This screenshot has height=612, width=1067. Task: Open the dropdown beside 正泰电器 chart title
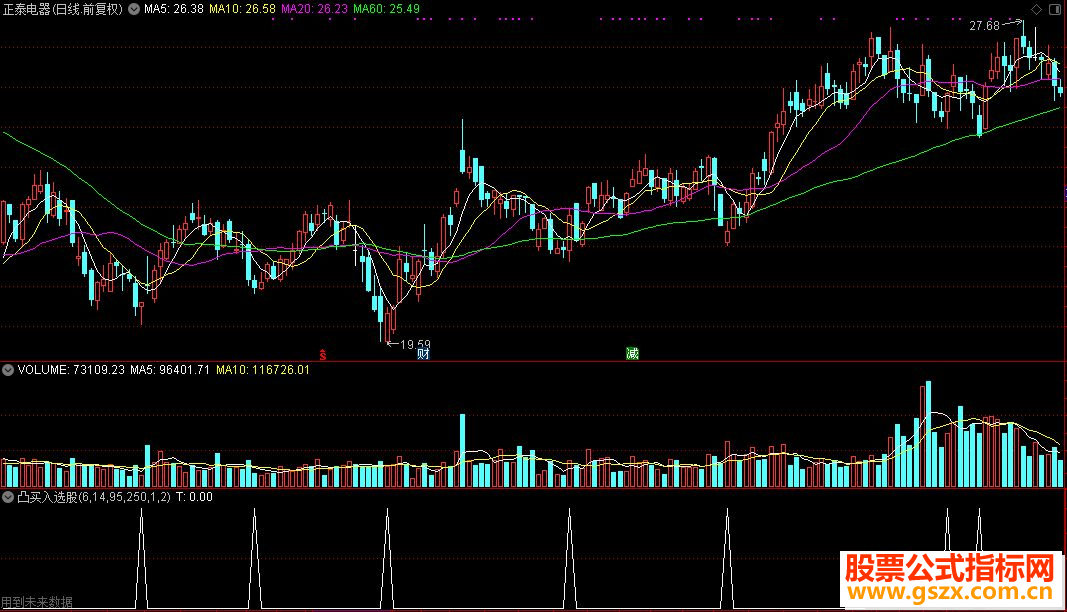click(x=134, y=9)
